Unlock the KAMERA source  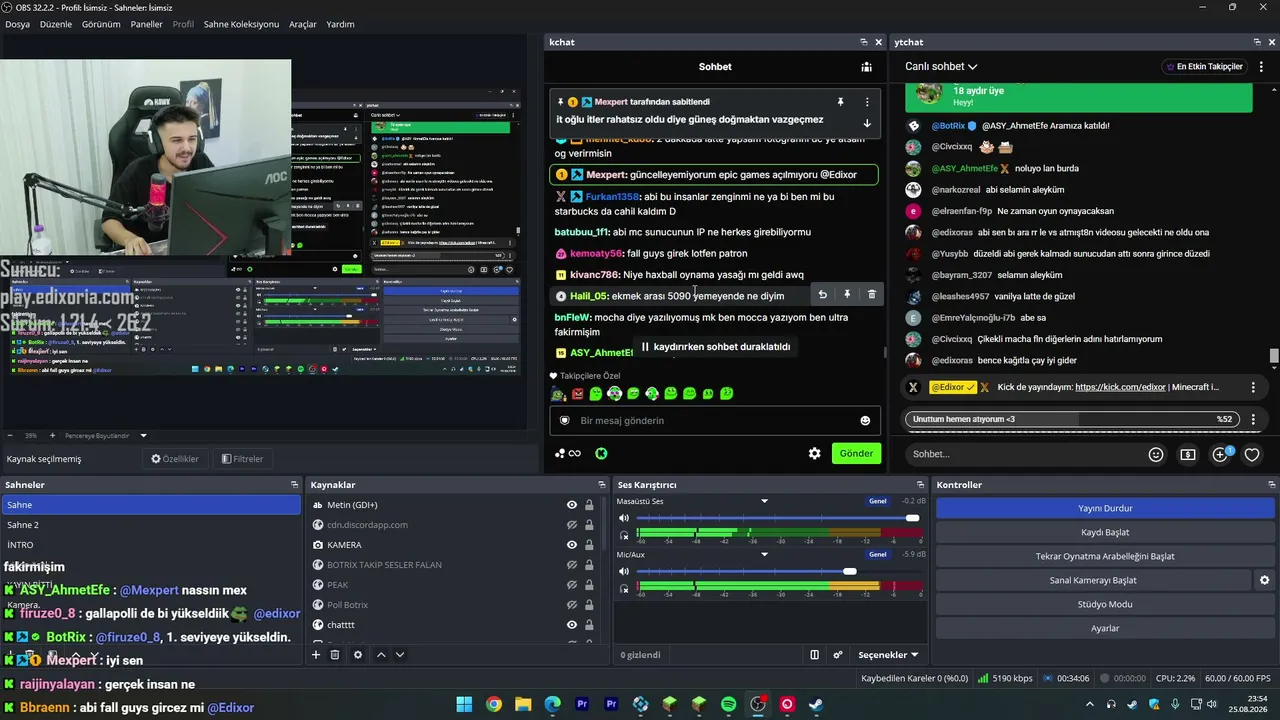[589, 545]
